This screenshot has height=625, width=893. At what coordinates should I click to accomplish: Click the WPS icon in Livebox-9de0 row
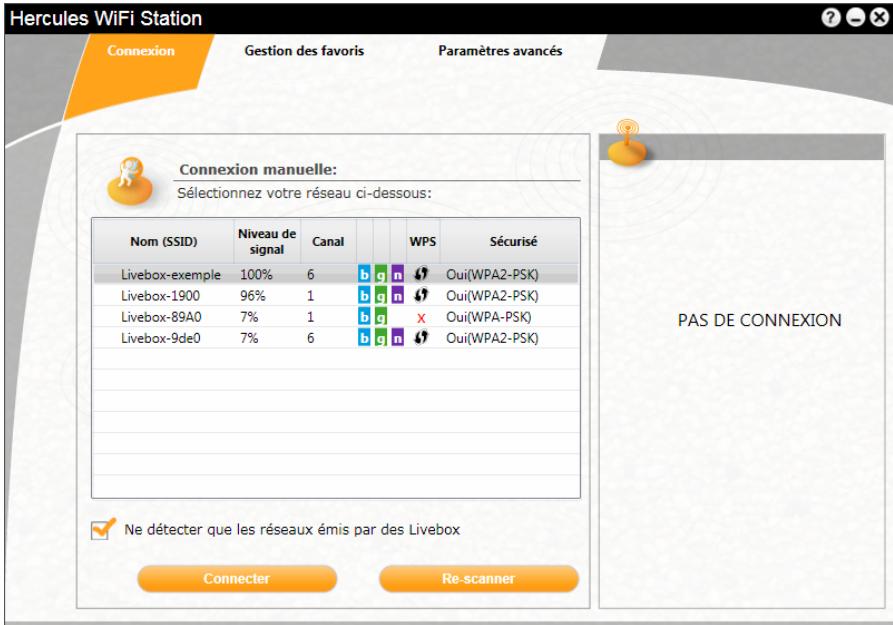pyautogui.click(x=421, y=337)
